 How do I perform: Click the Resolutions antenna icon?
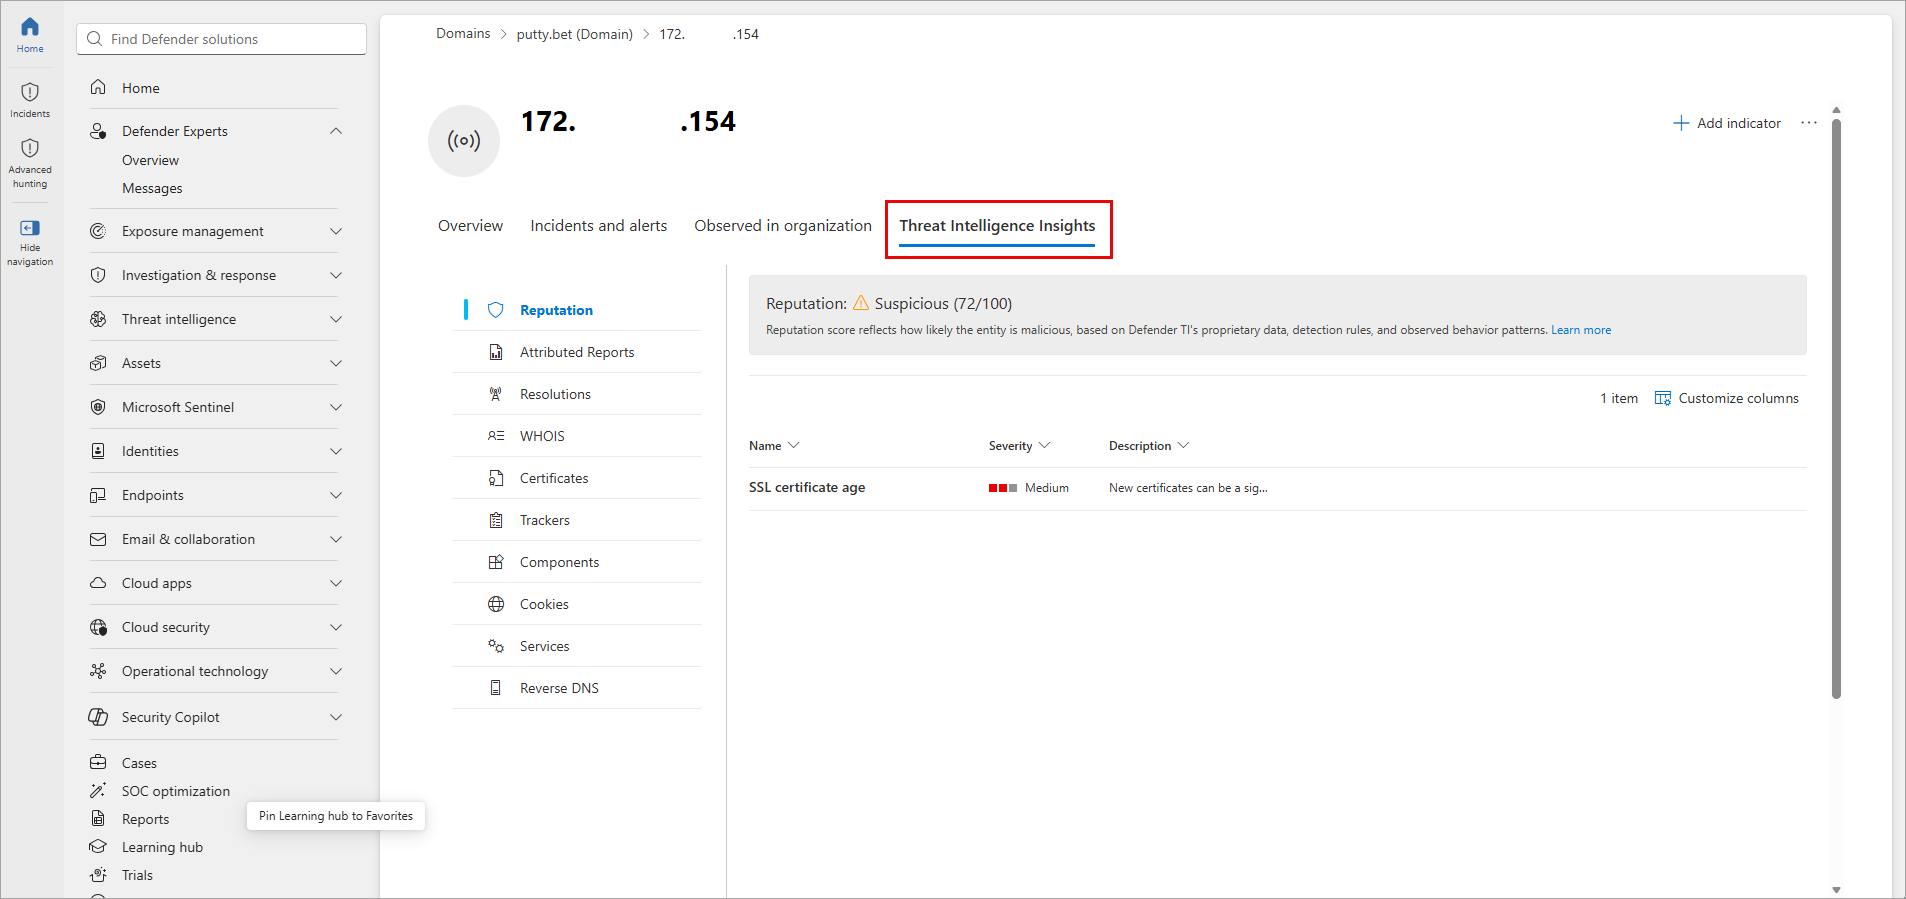(x=495, y=394)
